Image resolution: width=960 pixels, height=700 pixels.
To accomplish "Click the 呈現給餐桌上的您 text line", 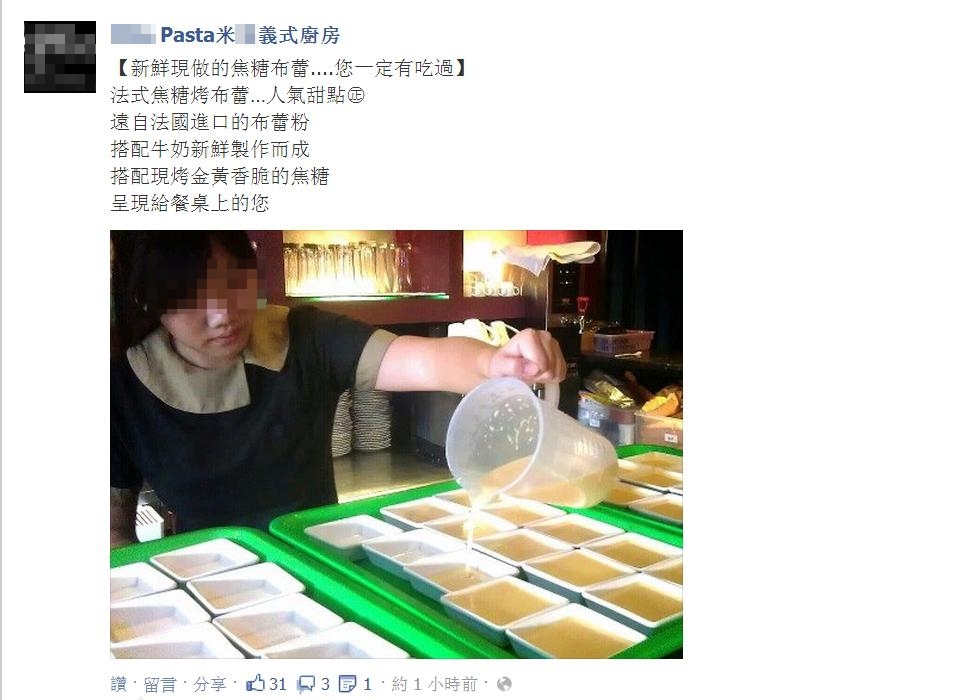I will (x=190, y=203).
